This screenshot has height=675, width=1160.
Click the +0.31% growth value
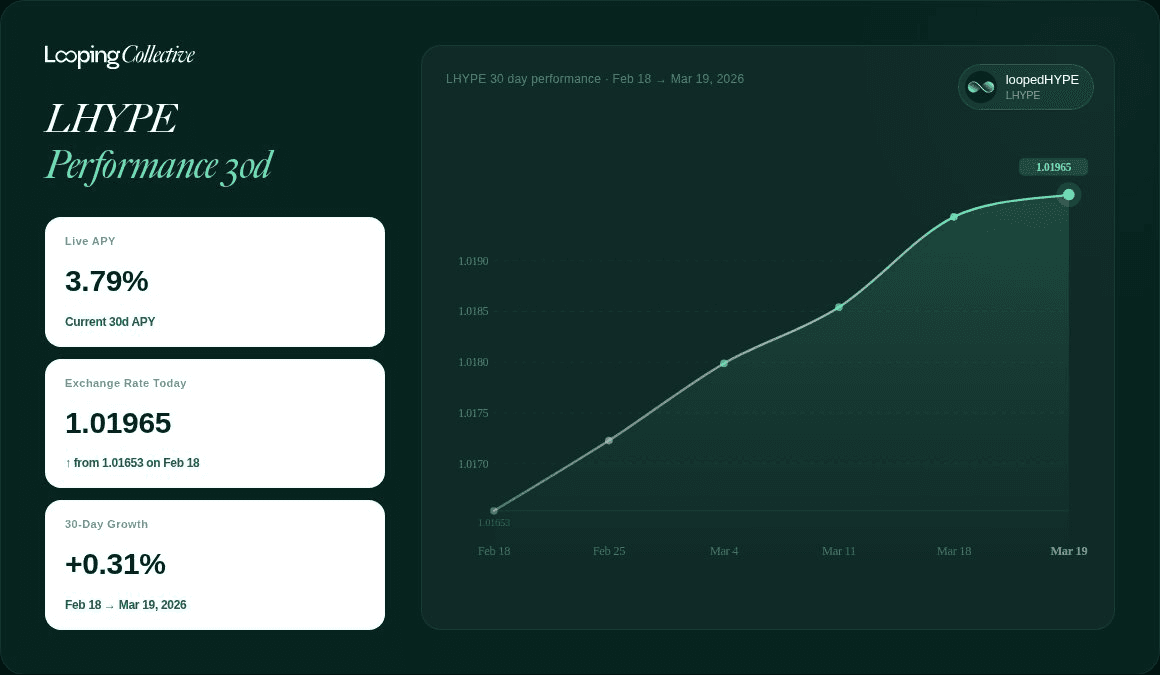click(x=115, y=564)
